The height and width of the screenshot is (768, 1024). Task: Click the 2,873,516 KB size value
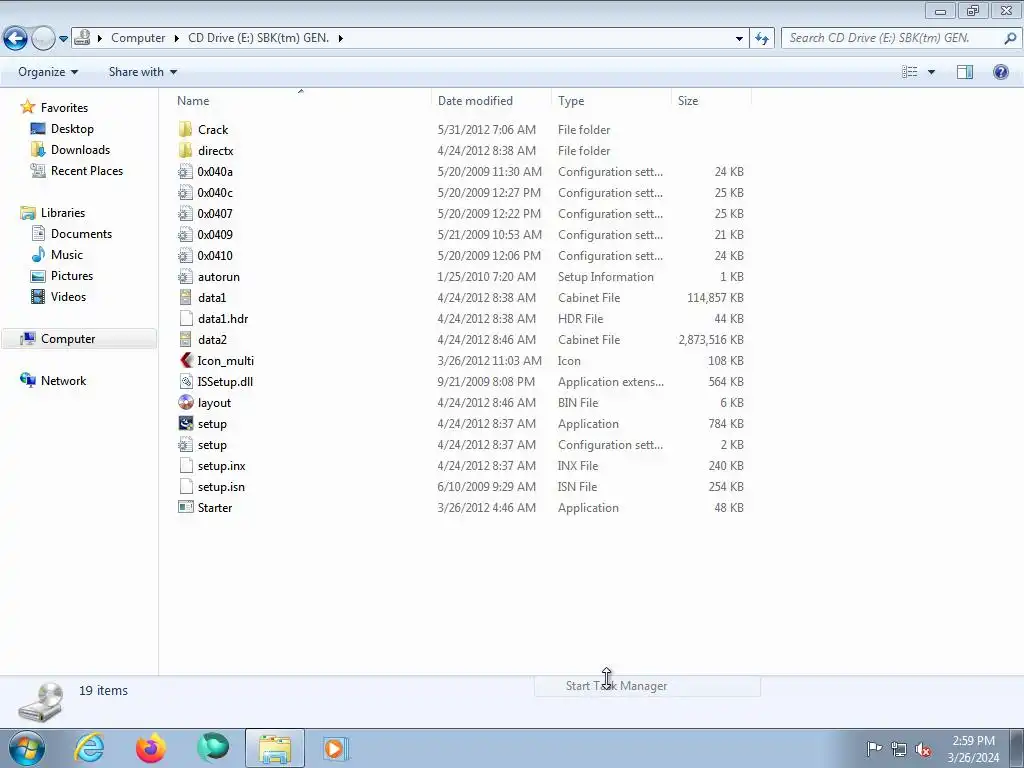pyautogui.click(x=711, y=340)
